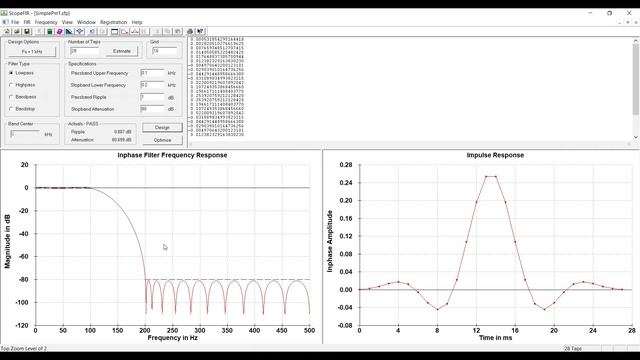Viewport: 640px width, 360px height.
Task: Click the Undo arrow toolbar icon
Action: tap(92, 31)
